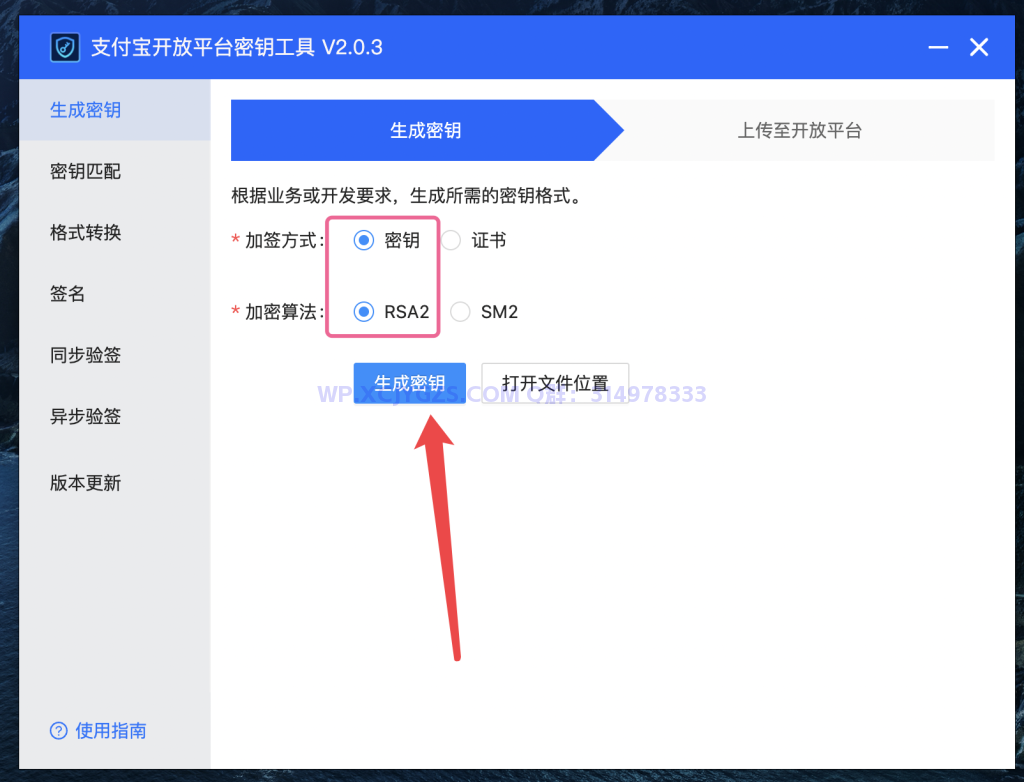
Task: Choose the RSA2 encryption algorithm
Action: [x=364, y=312]
